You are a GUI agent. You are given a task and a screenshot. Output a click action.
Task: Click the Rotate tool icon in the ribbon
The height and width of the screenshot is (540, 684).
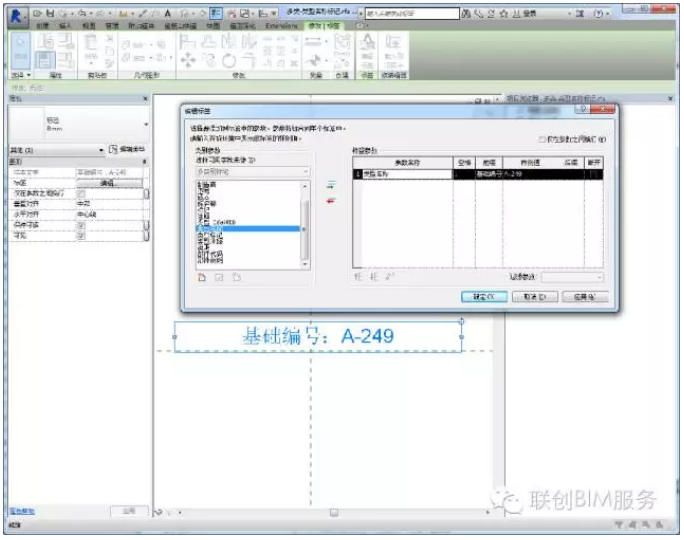[x=229, y=60]
